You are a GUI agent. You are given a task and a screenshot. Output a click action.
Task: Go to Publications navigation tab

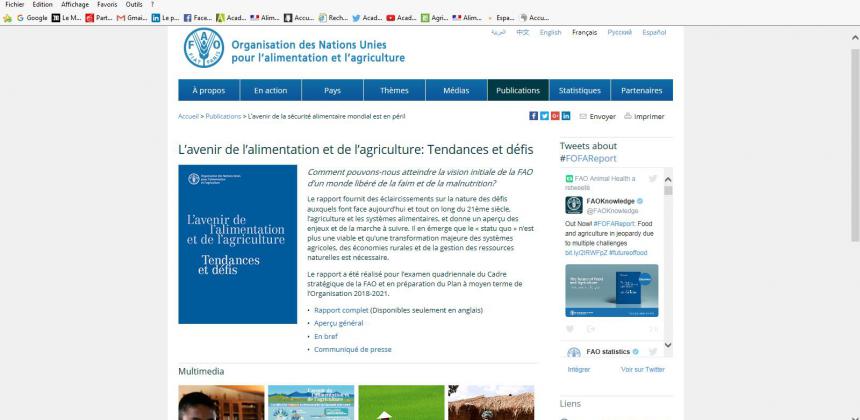tap(518, 90)
